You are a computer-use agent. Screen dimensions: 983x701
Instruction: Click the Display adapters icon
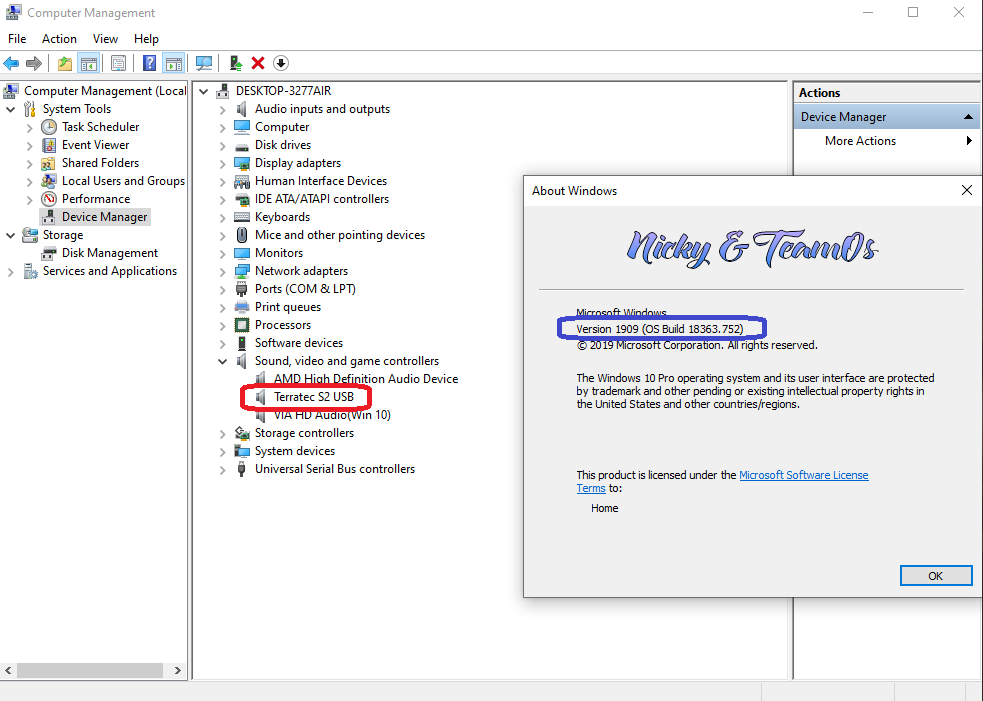(x=241, y=163)
